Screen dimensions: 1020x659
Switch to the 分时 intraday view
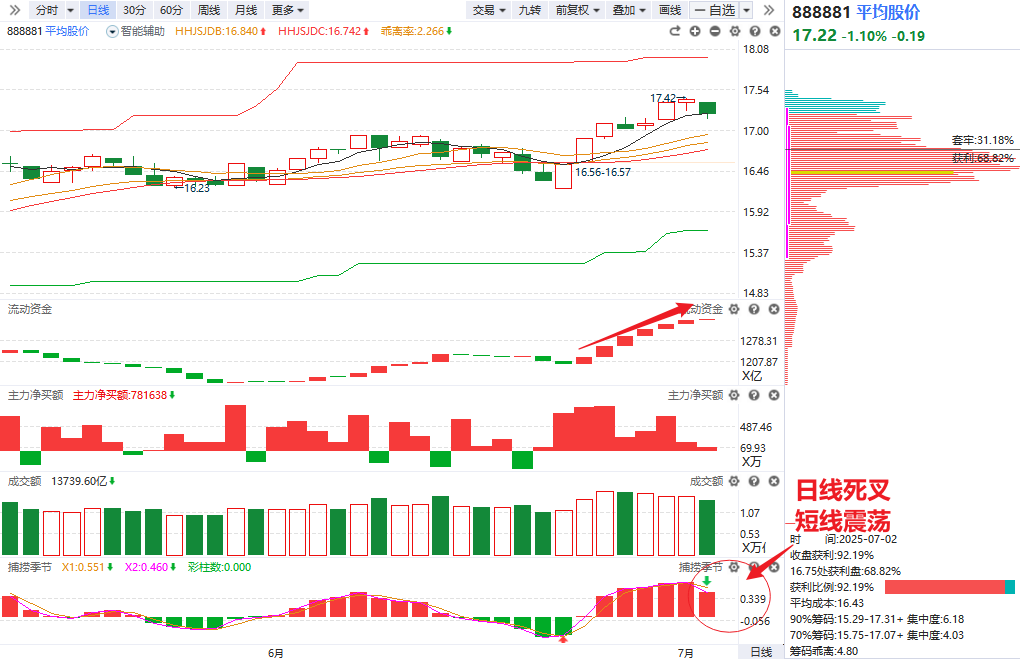point(47,10)
